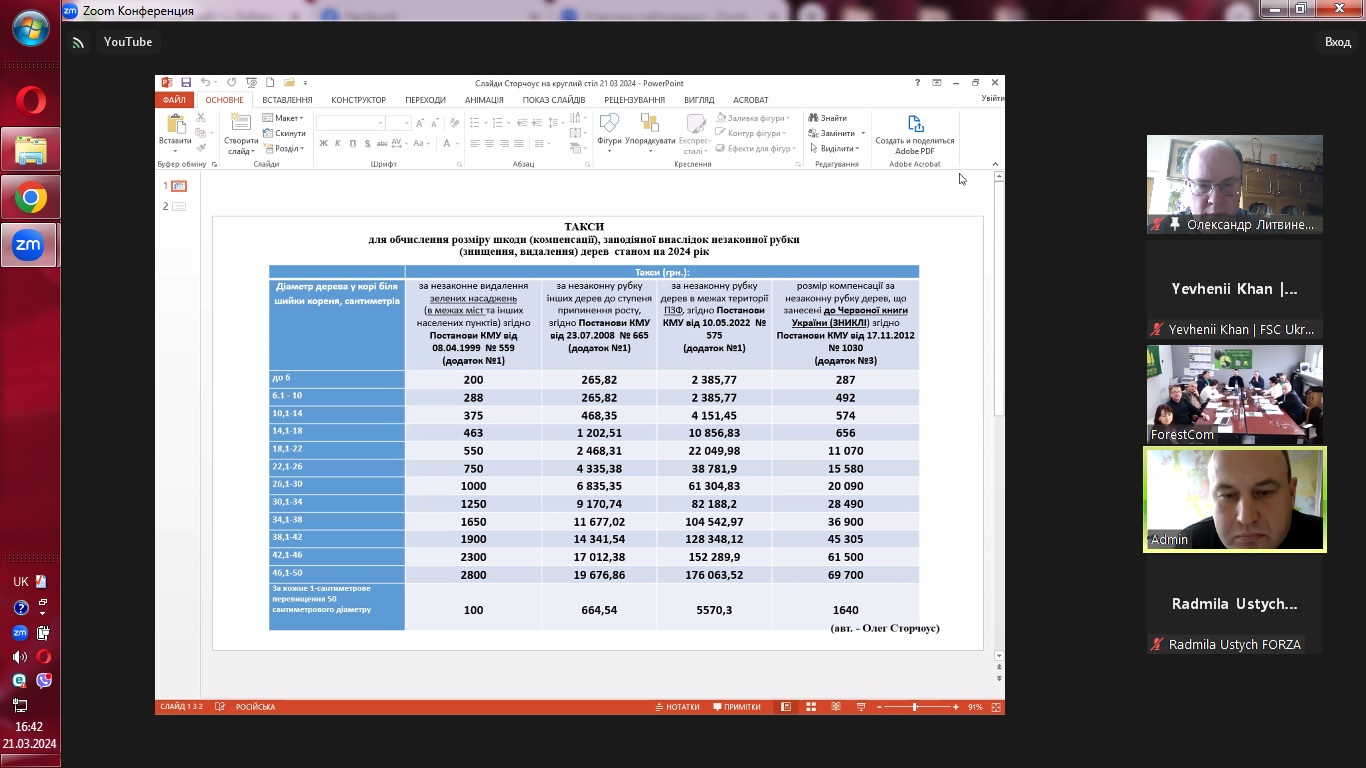1366x768 pixels.
Task: Toggle Bold formatting (Ж)
Action: [x=323, y=144]
